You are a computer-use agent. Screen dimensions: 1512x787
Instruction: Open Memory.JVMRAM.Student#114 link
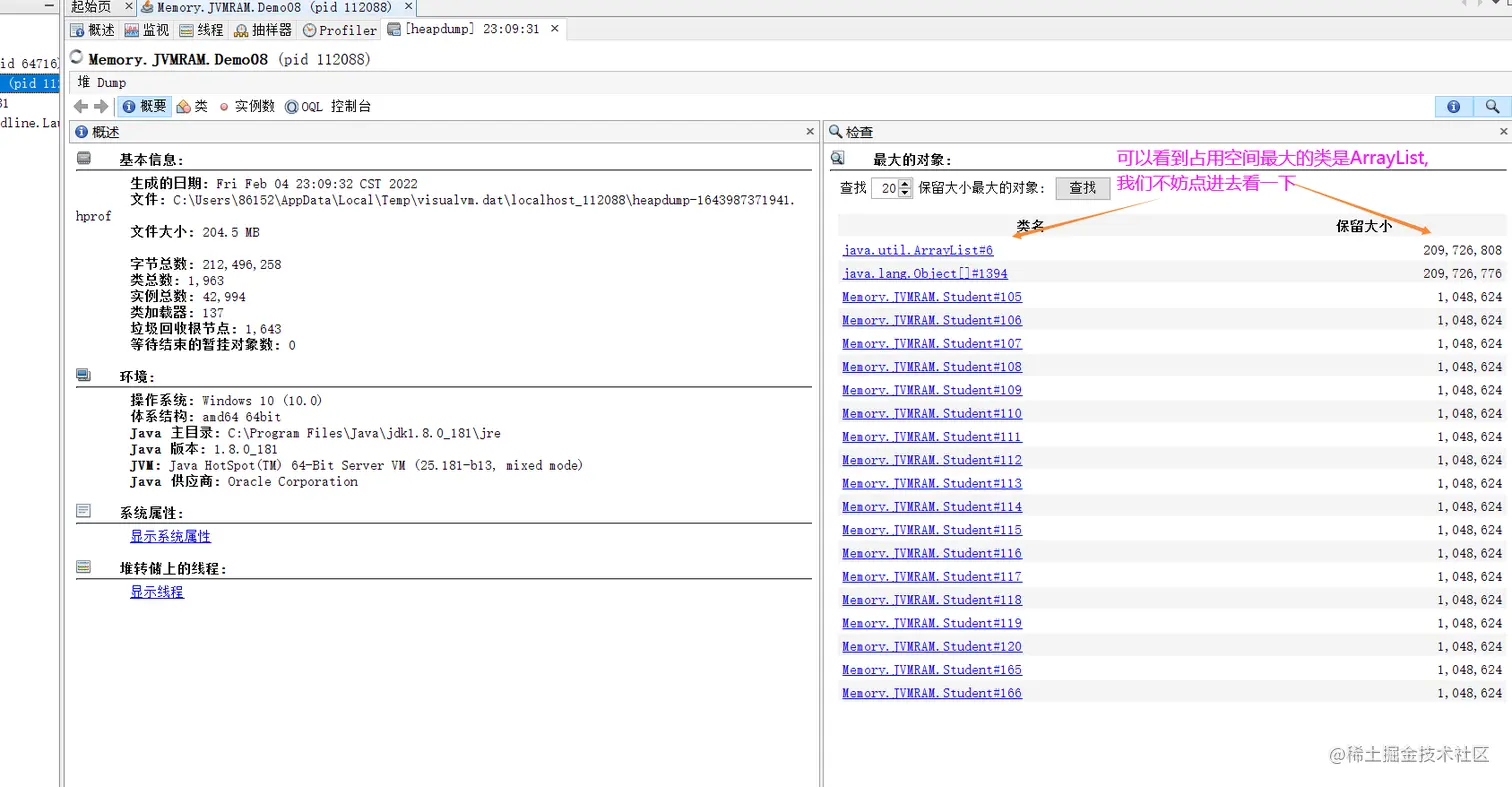[x=932, y=506]
